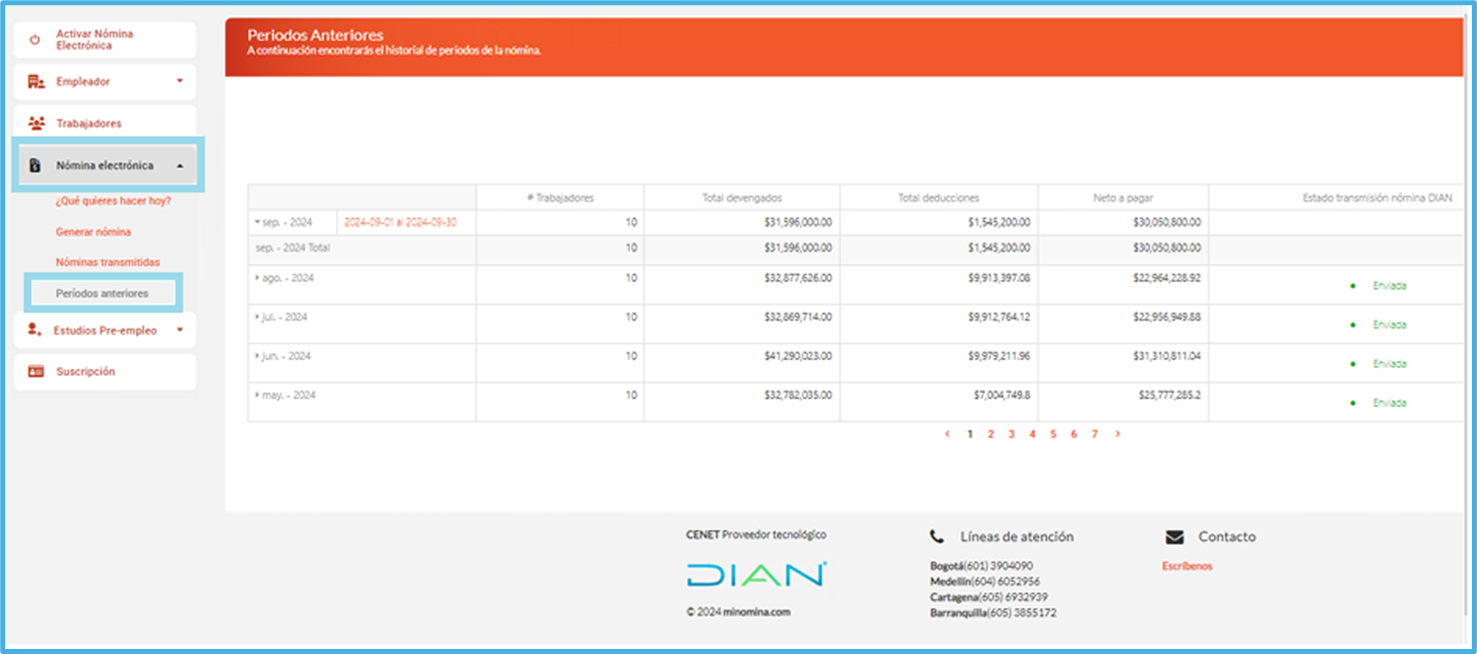Screen dimensions: 1477x654
Task: Expand the may. - 2024 period row
Action: [257, 395]
